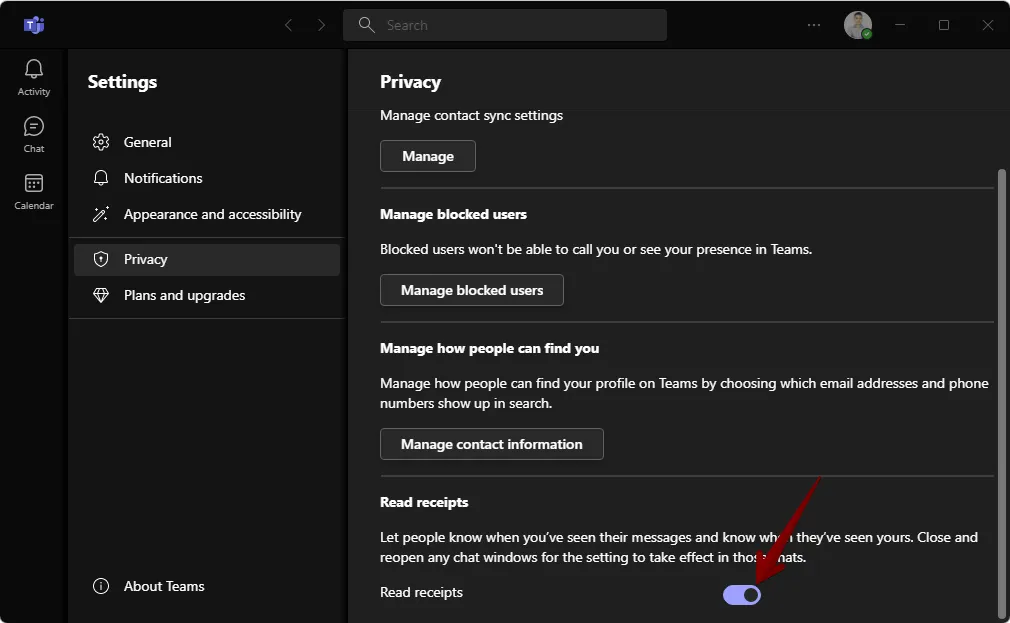This screenshot has width=1010, height=623.
Task: Switch to the Chat icon
Action: [x=33, y=128]
